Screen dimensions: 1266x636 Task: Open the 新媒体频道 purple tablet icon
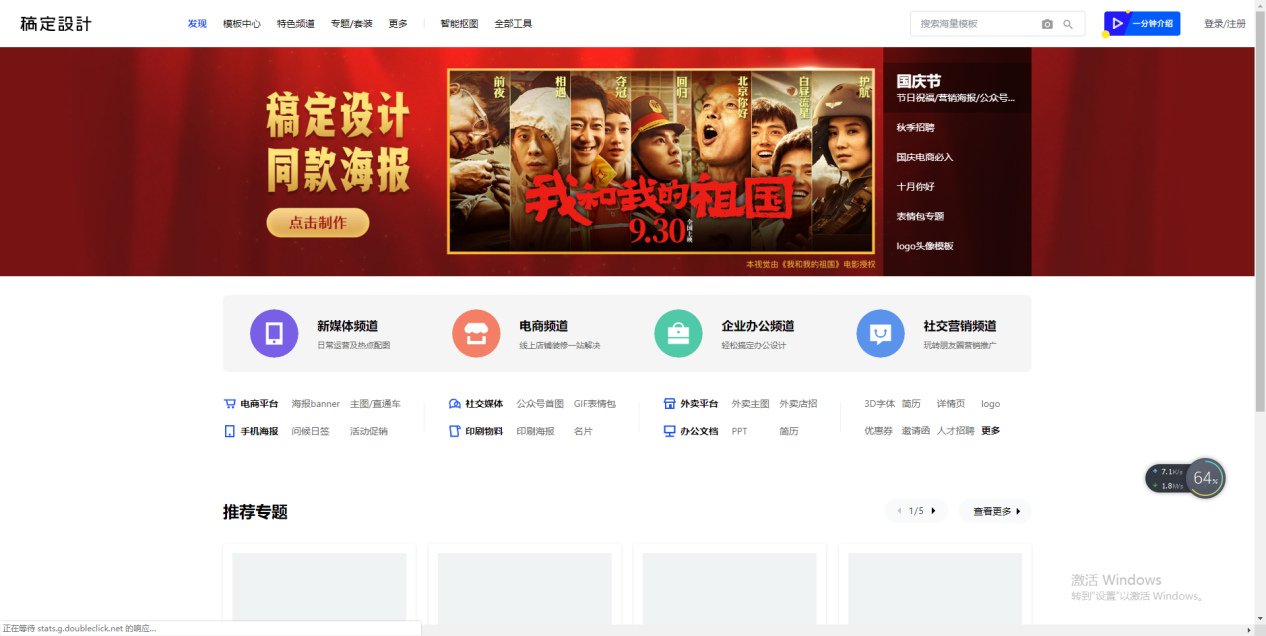click(274, 333)
